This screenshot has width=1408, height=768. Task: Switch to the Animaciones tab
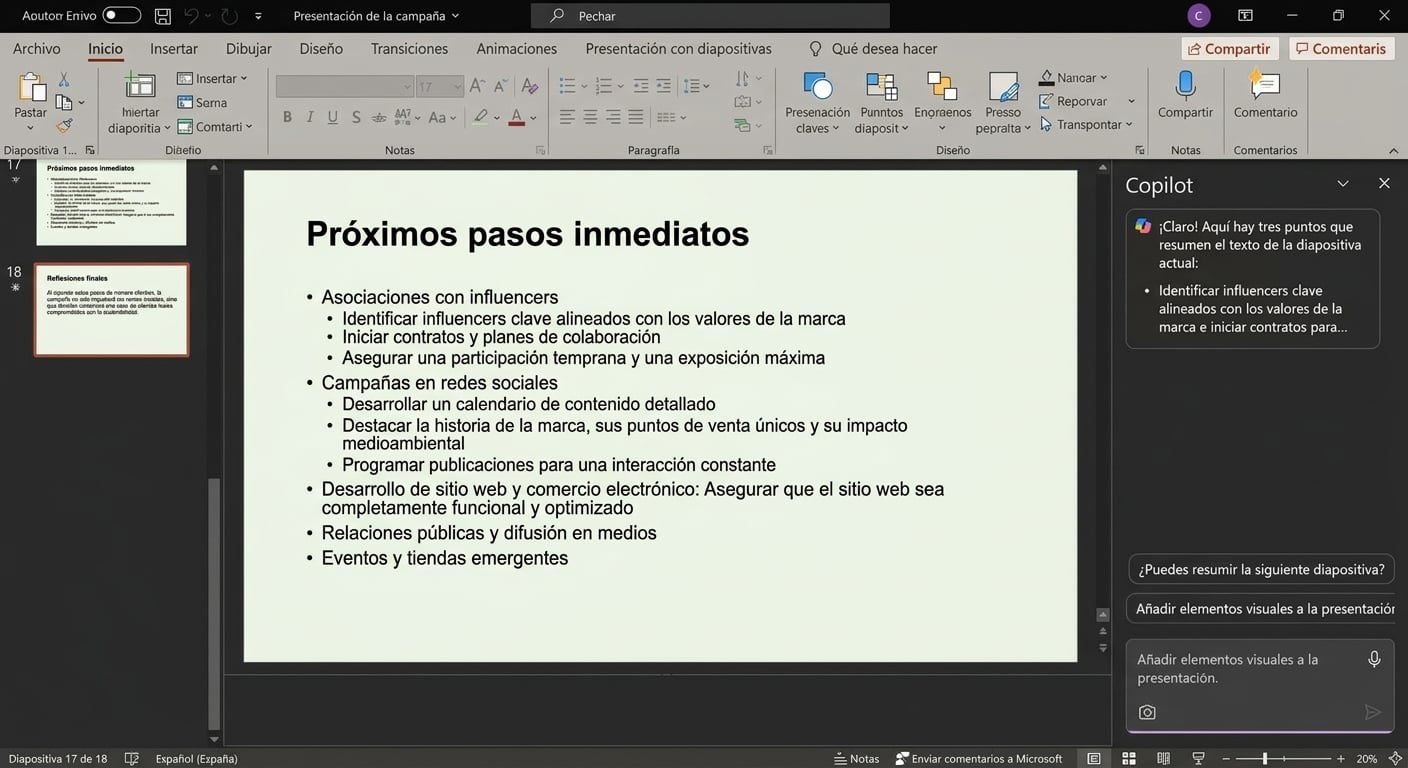517,48
